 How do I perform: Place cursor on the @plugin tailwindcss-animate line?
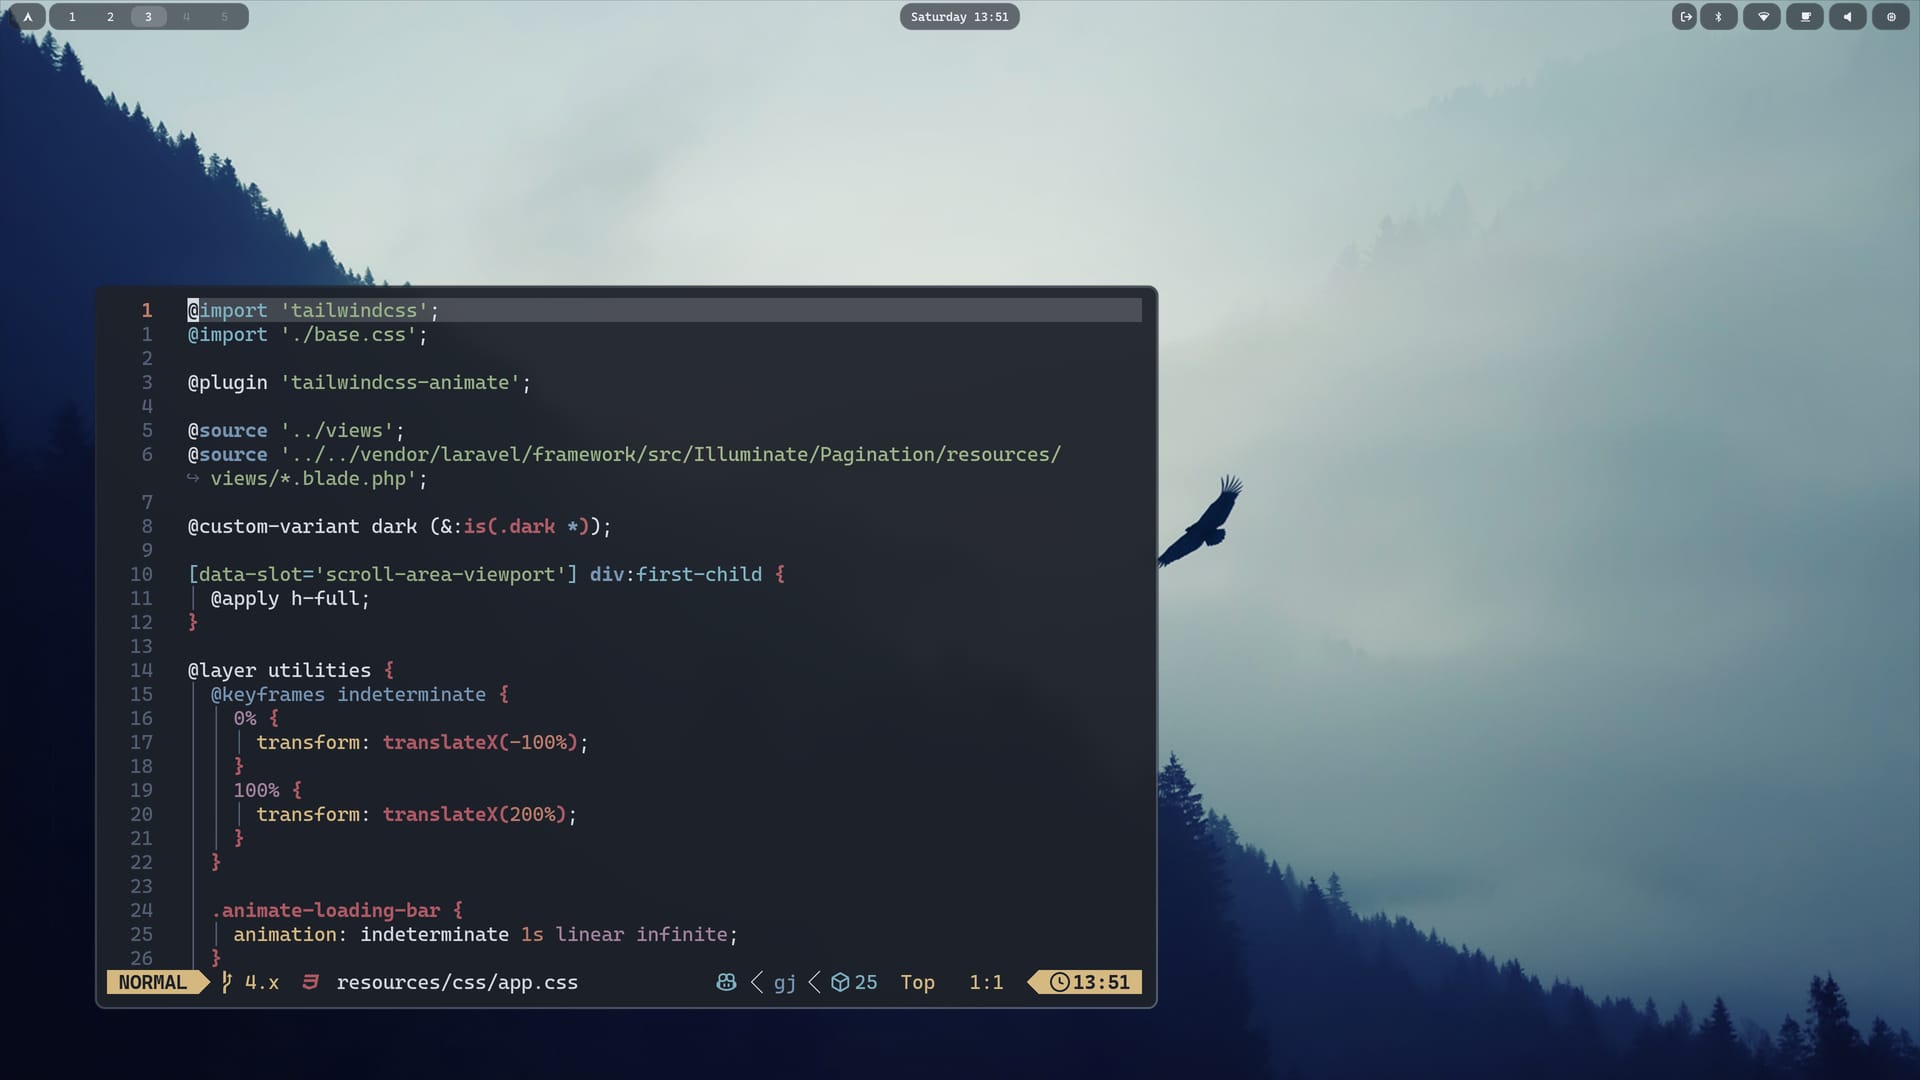[x=358, y=382]
